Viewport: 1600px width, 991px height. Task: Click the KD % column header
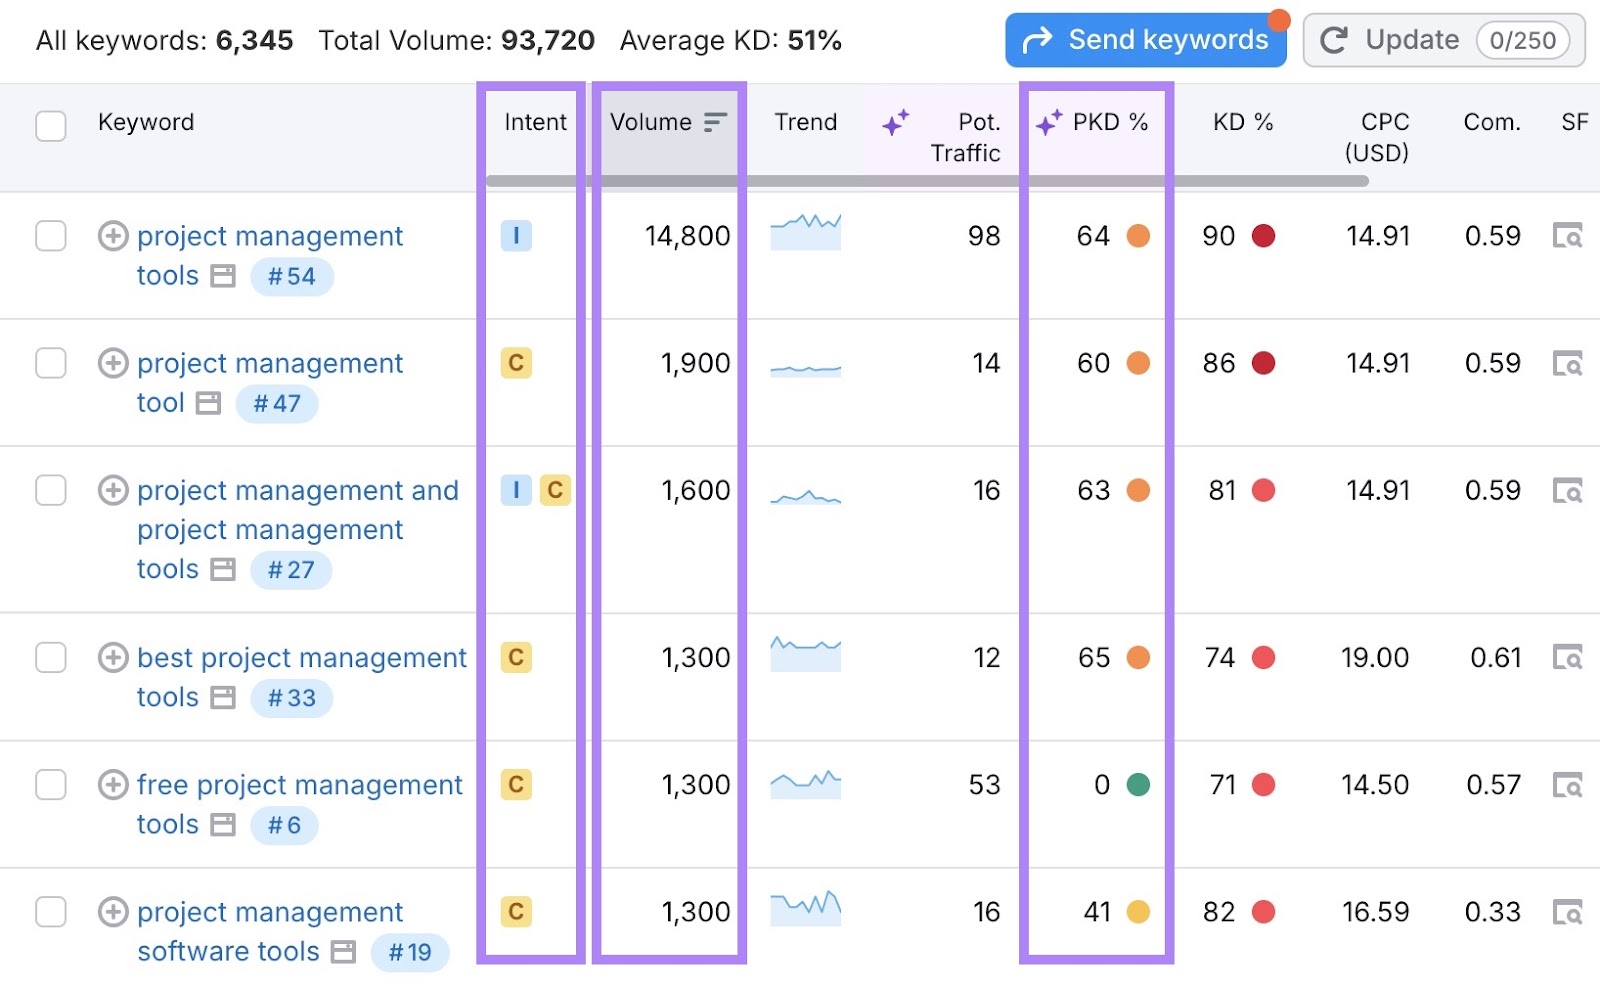pos(1242,122)
